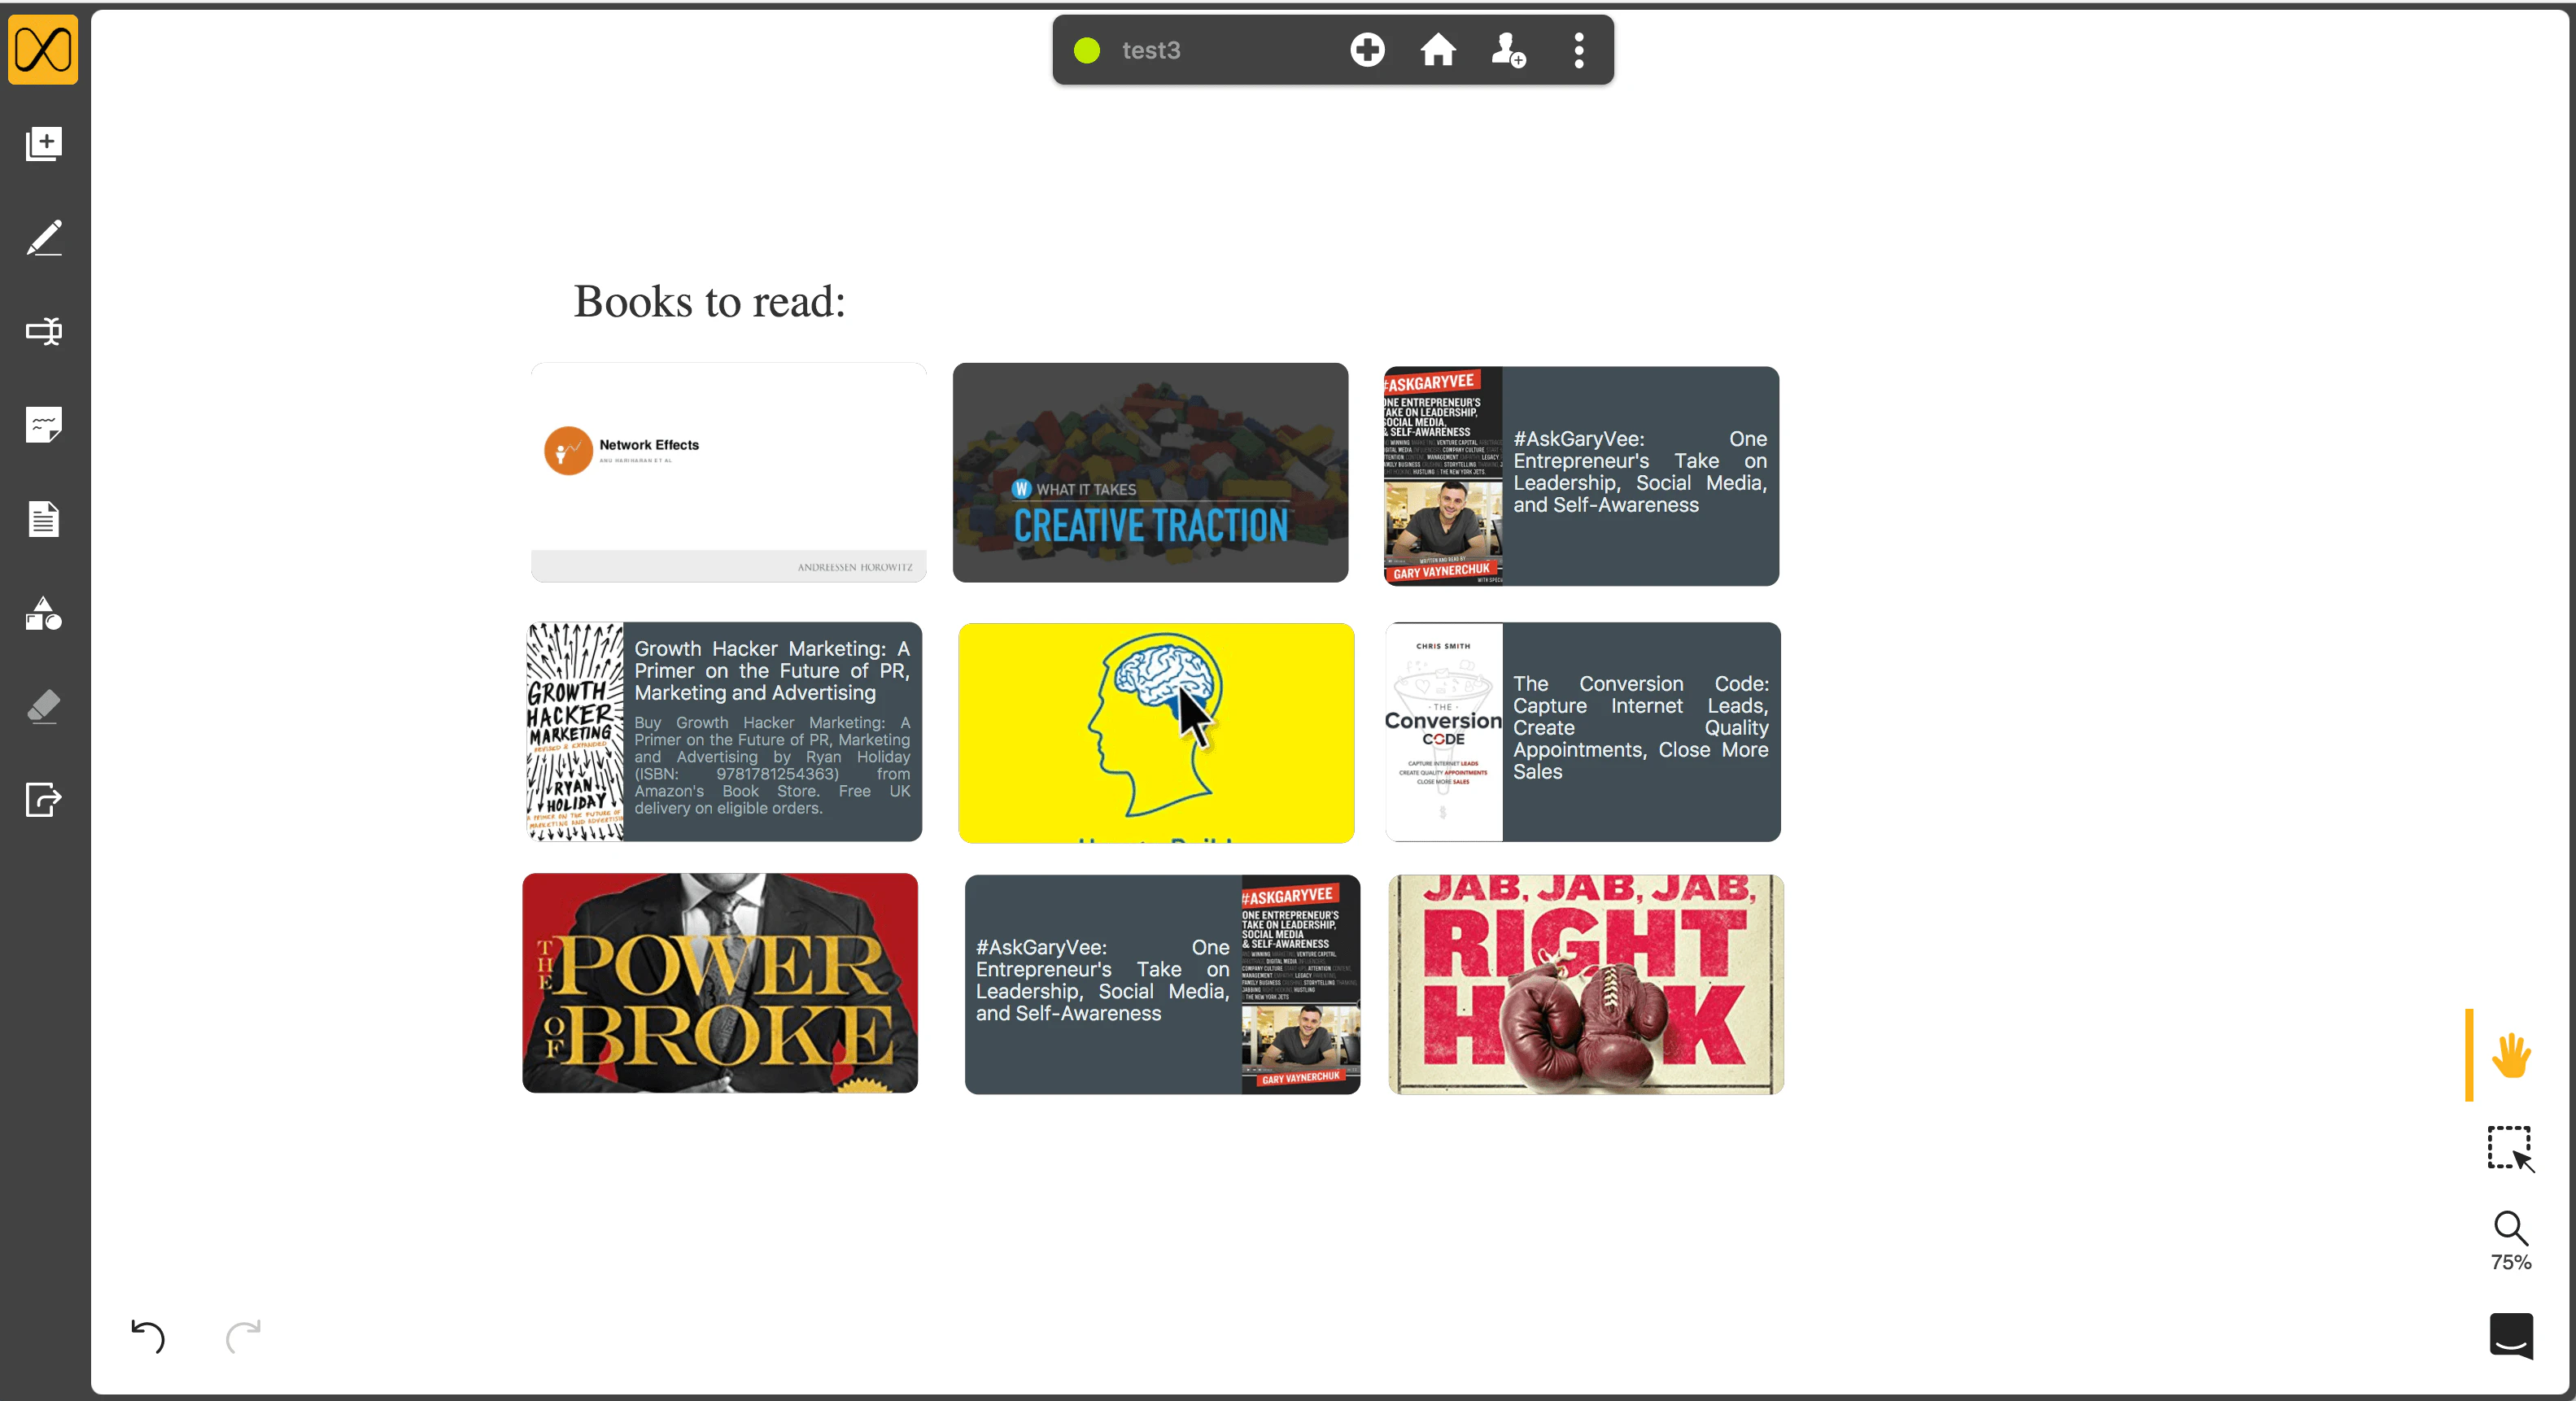Select the eraser tool
Viewport: 2576px width, 1401px height.
[x=43, y=706]
